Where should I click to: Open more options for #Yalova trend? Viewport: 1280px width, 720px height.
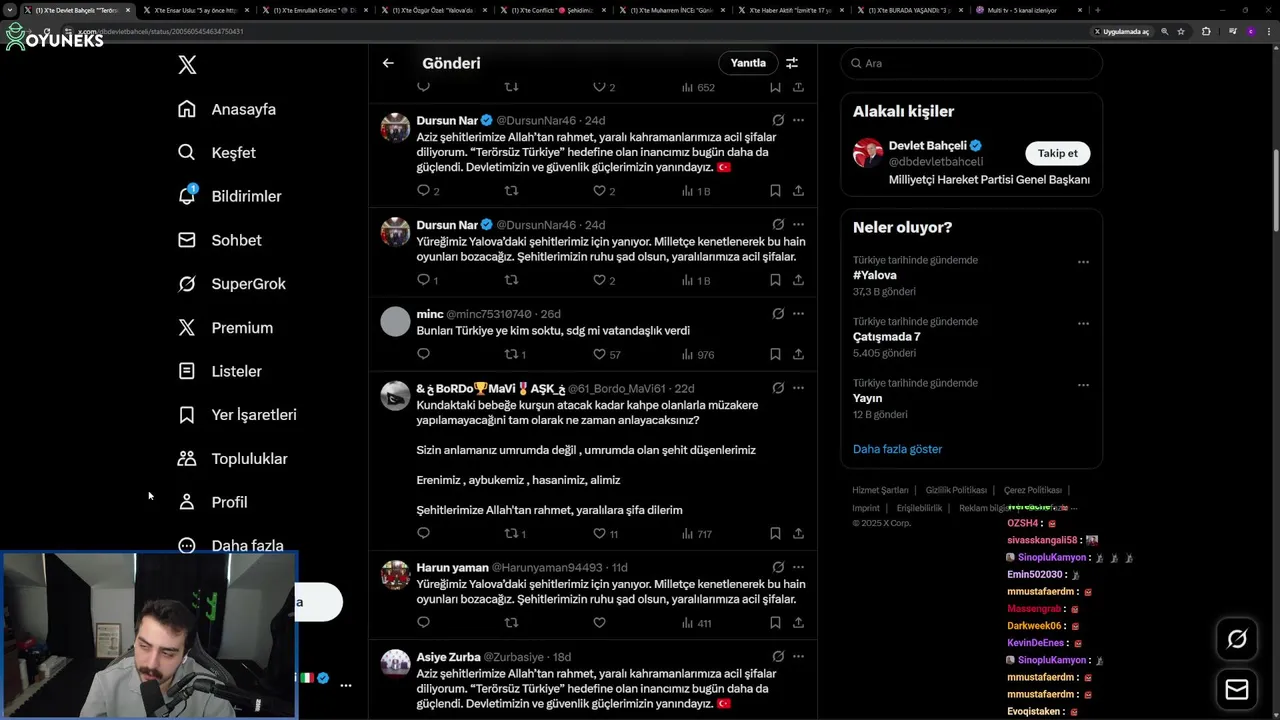(x=1083, y=262)
